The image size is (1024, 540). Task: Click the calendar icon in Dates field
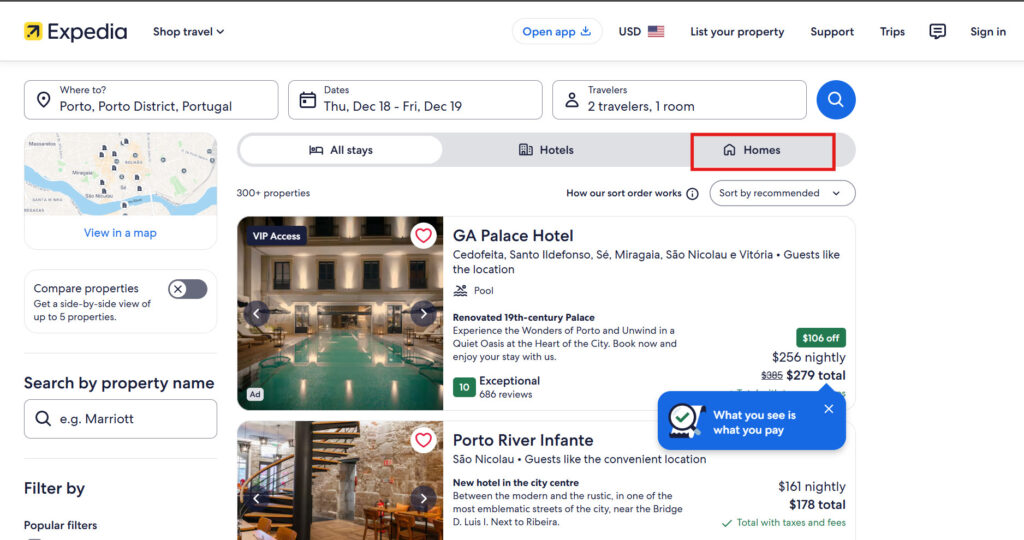(308, 100)
